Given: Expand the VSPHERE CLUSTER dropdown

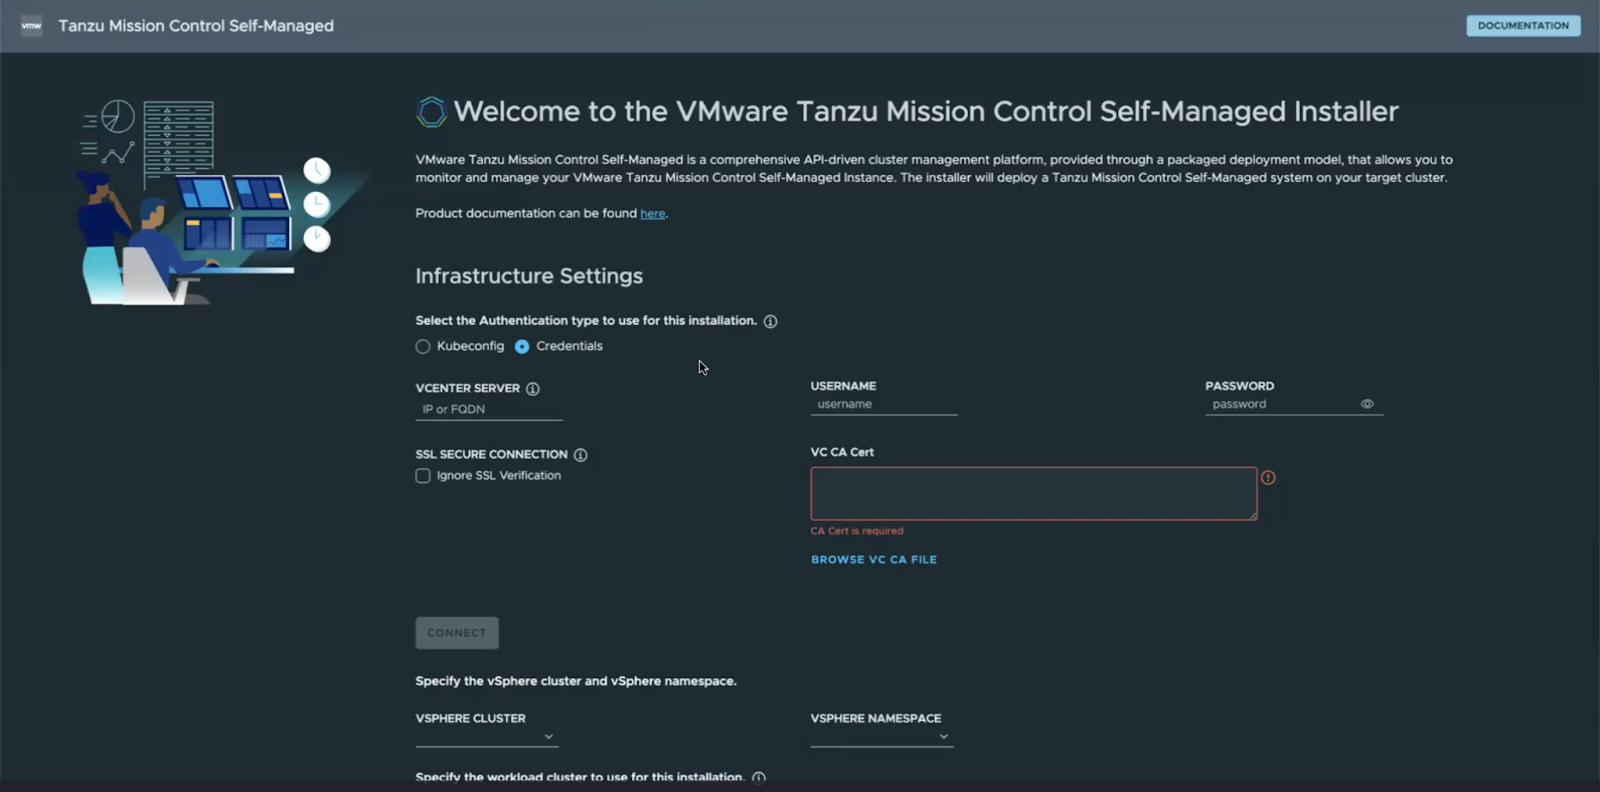Looking at the screenshot, I should (486, 737).
